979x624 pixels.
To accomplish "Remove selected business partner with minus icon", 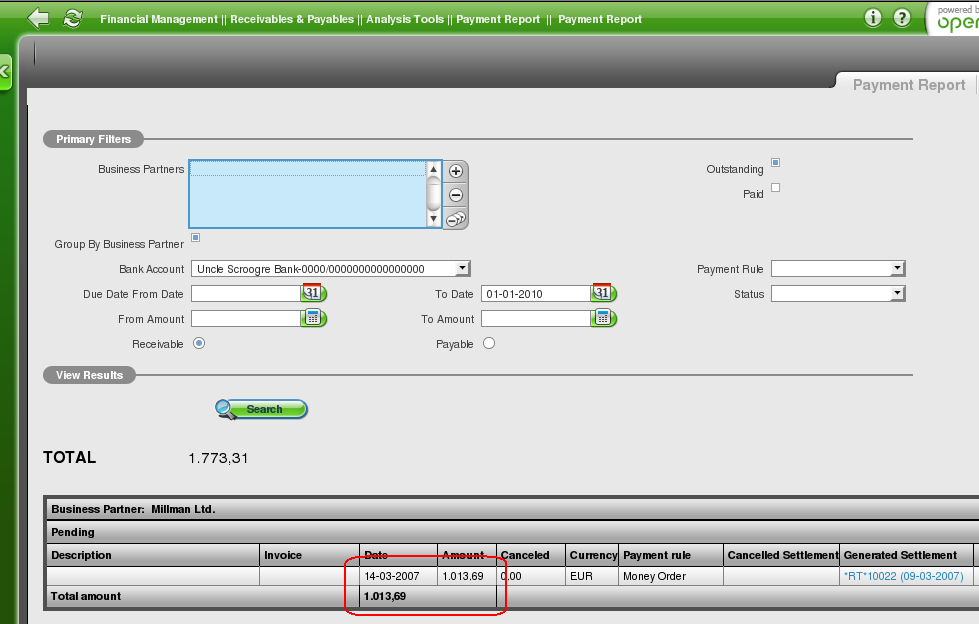I will coord(456,195).
